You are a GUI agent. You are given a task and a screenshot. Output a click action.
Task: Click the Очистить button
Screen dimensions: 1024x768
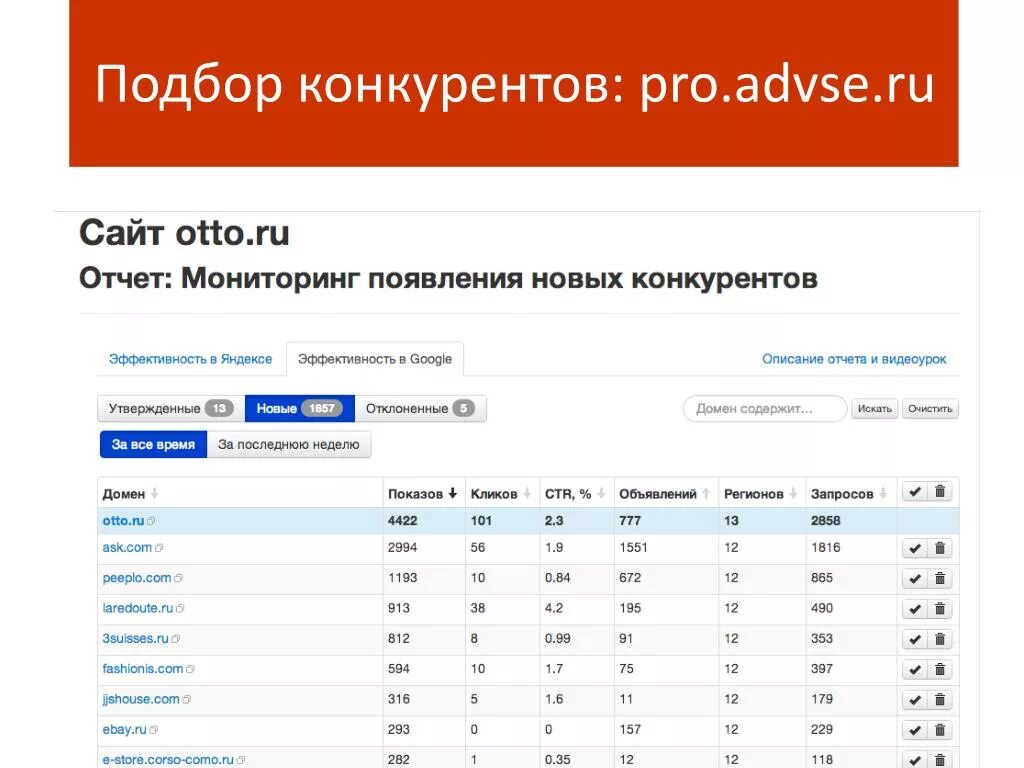click(x=930, y=409)
